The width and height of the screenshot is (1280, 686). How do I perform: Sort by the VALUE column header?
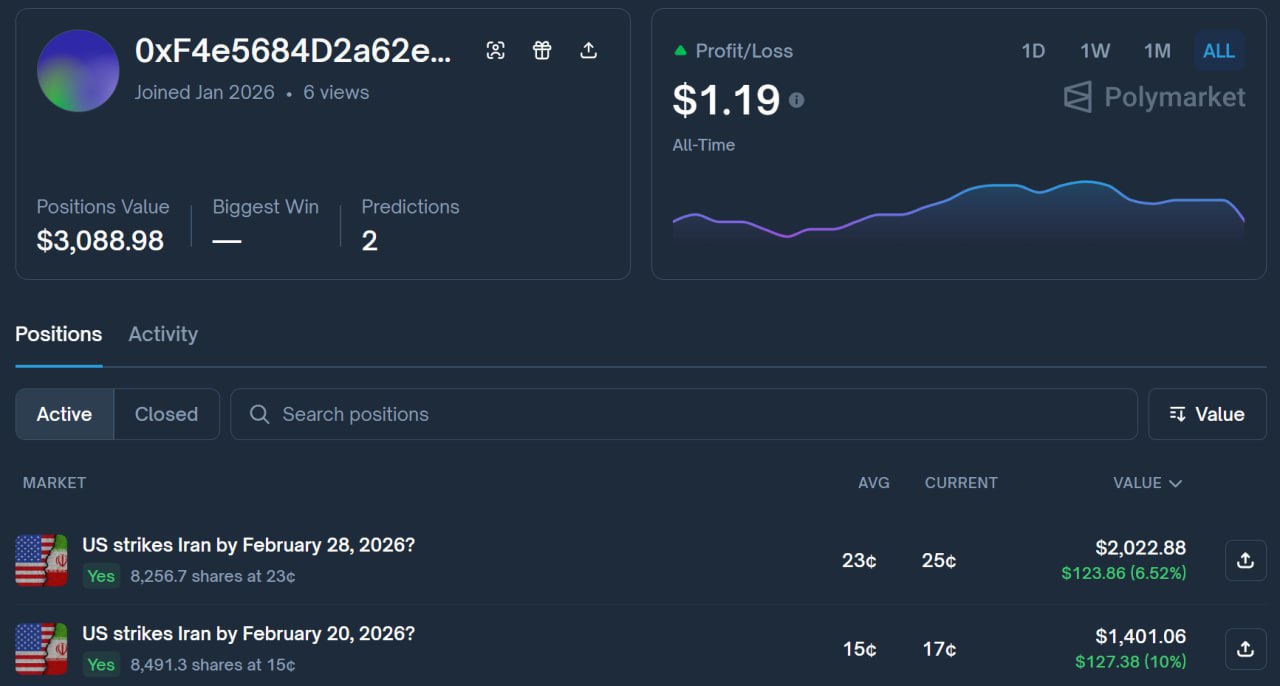(x=1146, y=483)
